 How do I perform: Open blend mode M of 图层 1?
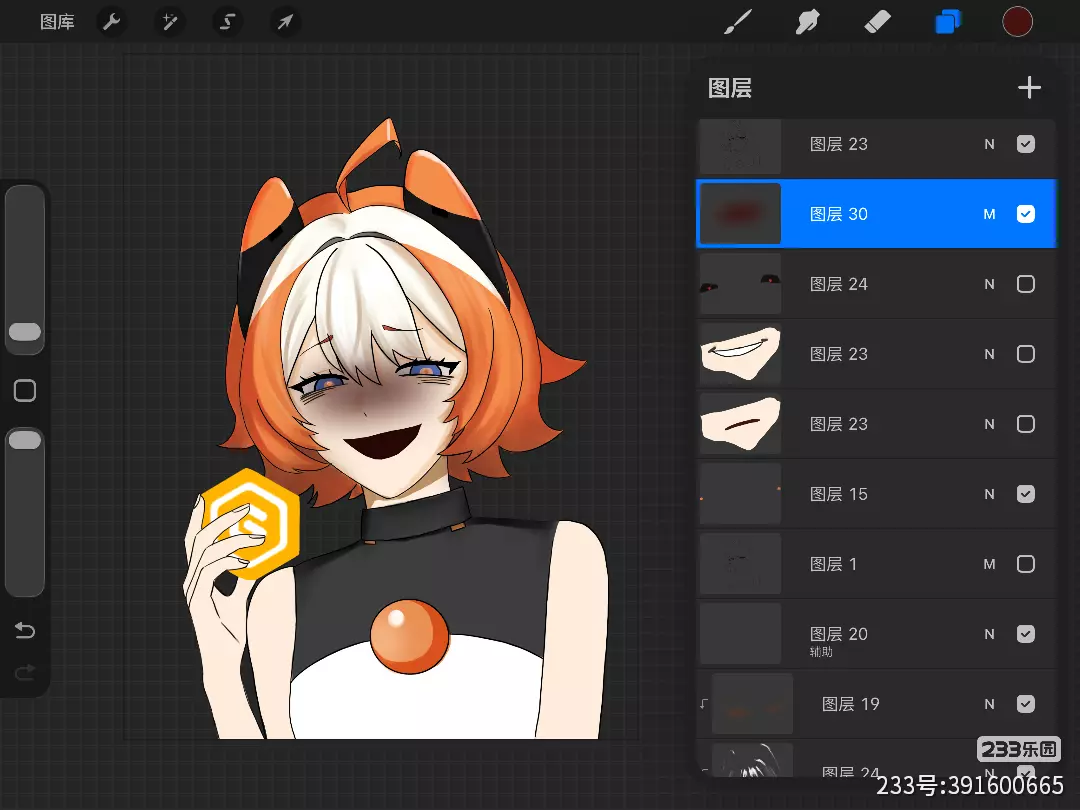coord(989,564)
